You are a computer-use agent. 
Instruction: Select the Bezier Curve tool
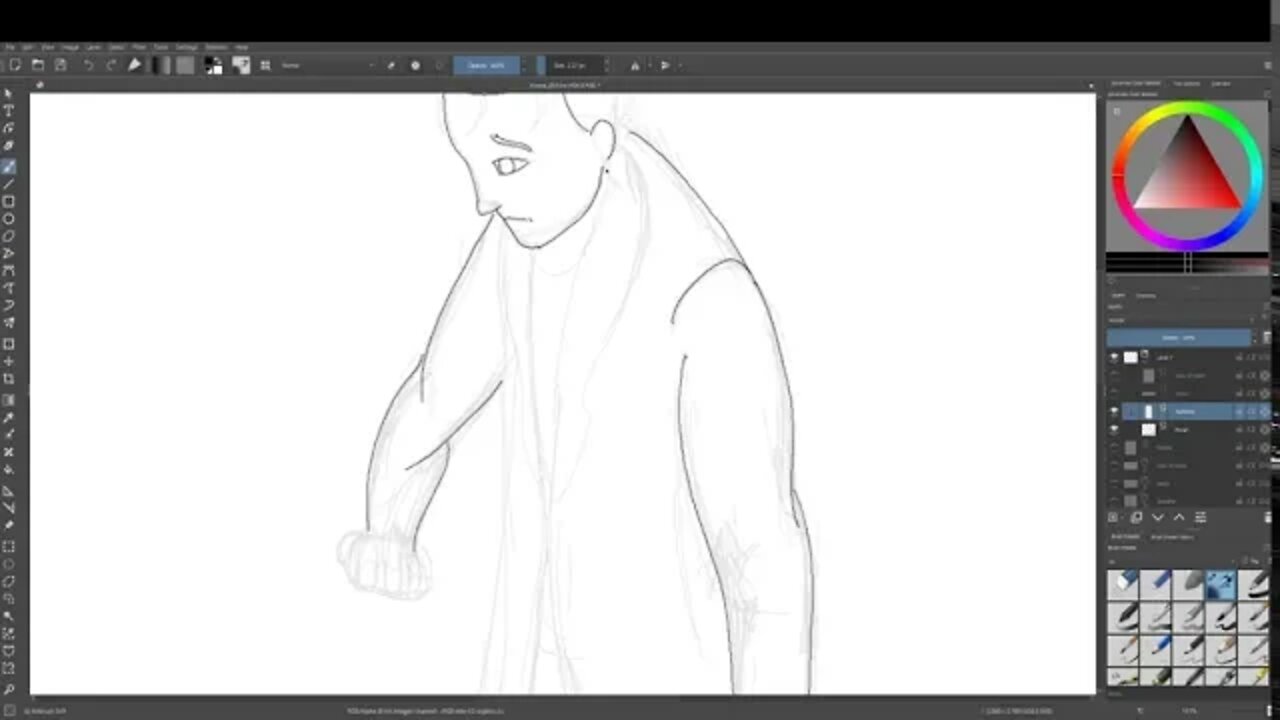pyautogui.click(x=9, y=271)
